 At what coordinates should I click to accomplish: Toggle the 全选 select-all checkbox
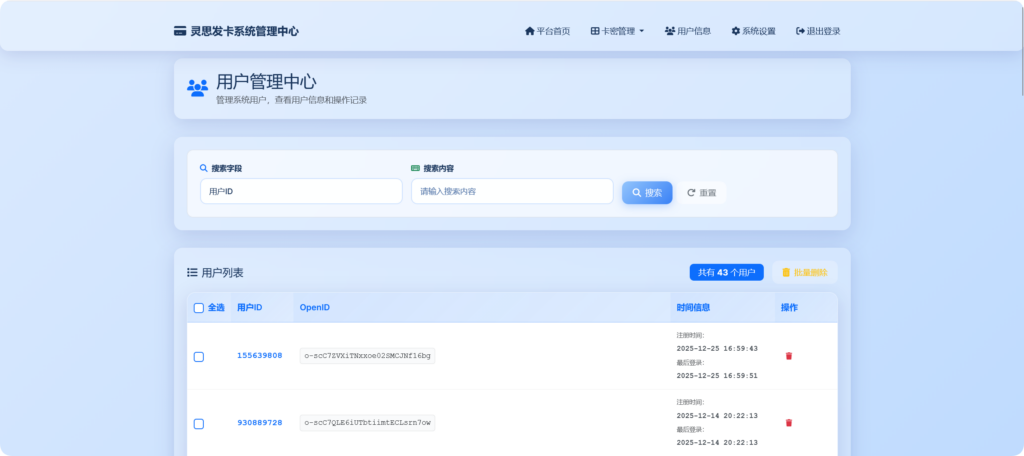coord(198,308)
